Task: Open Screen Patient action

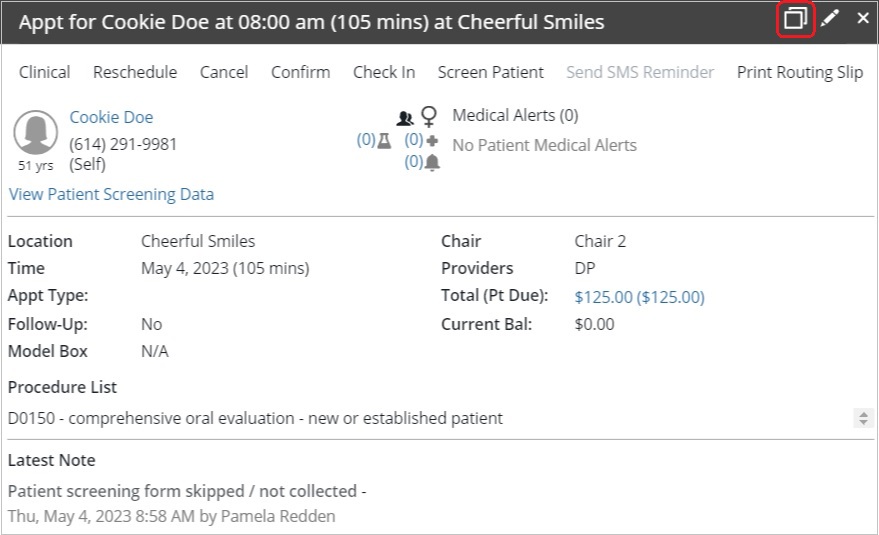Action: click(x=491, y=72)
